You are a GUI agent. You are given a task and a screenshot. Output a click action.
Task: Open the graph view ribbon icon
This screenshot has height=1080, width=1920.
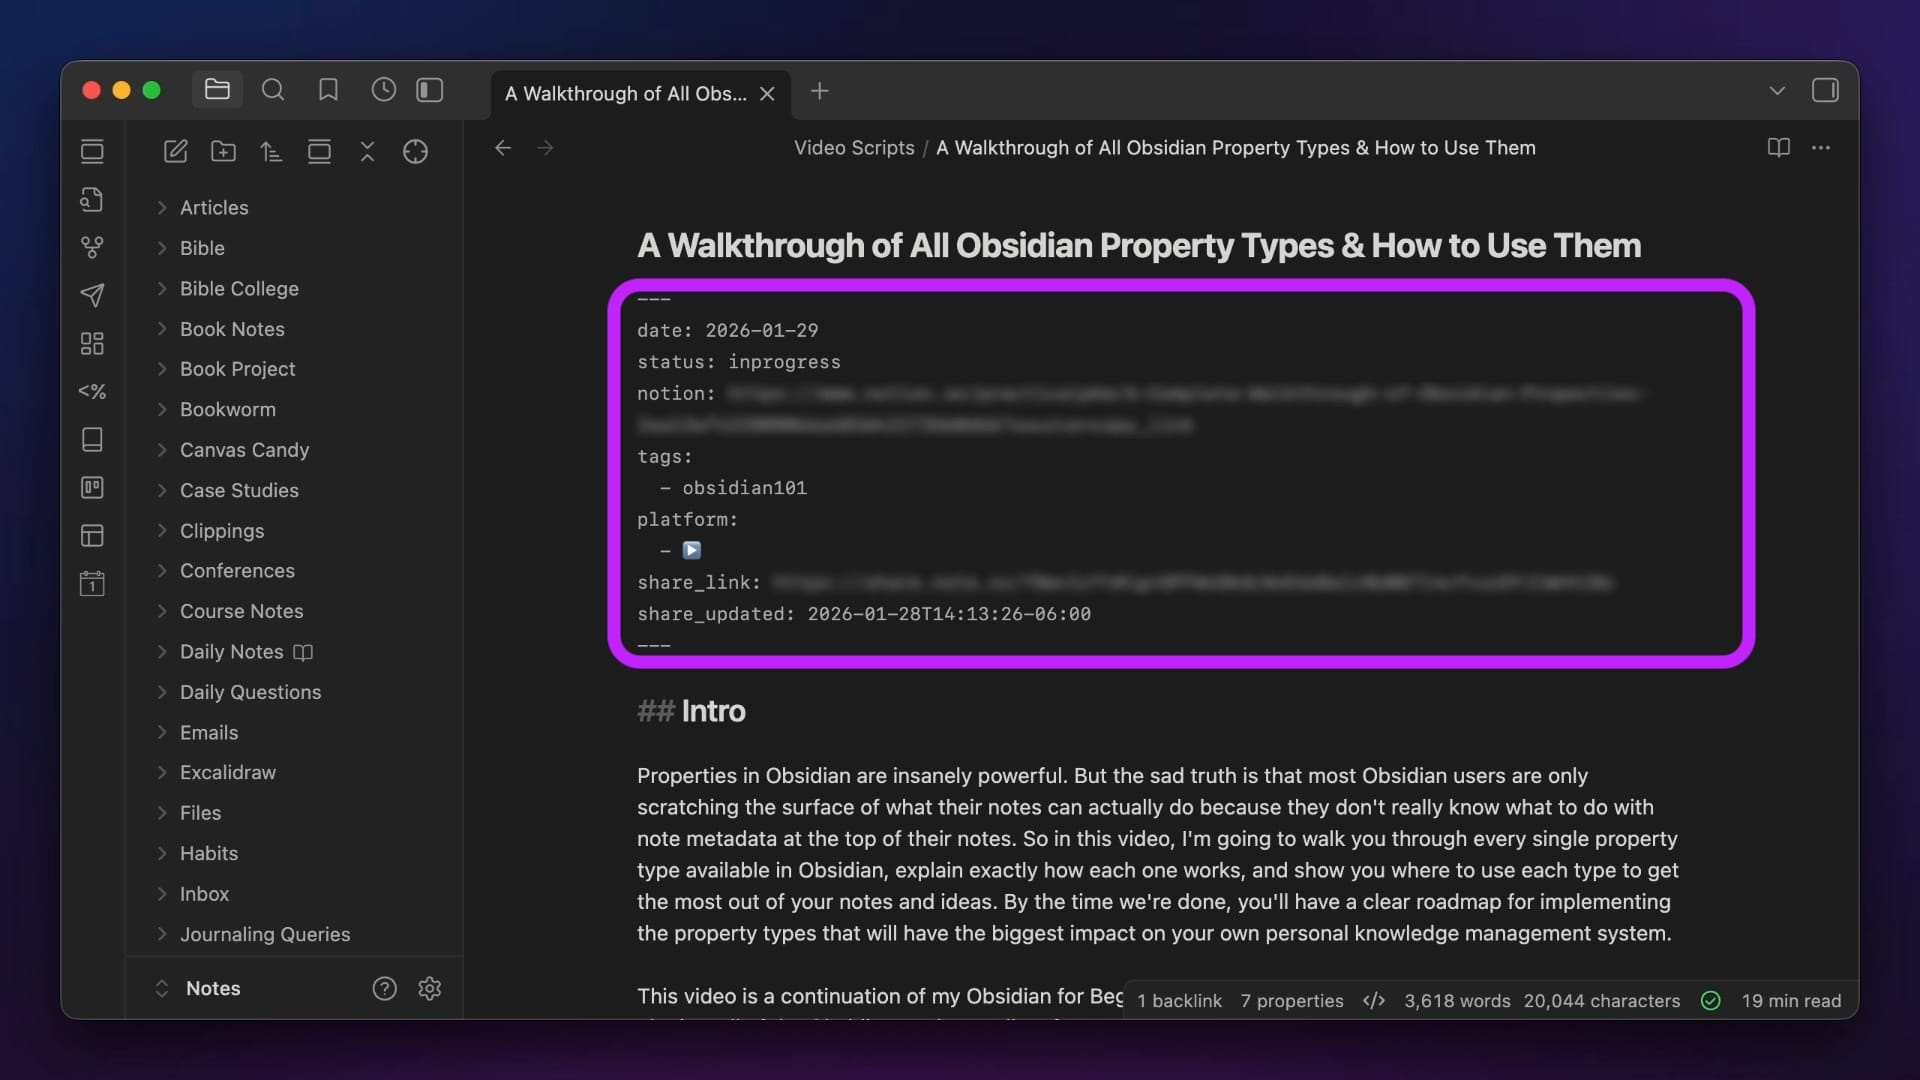pyautogui.click(x=92, y=247)
